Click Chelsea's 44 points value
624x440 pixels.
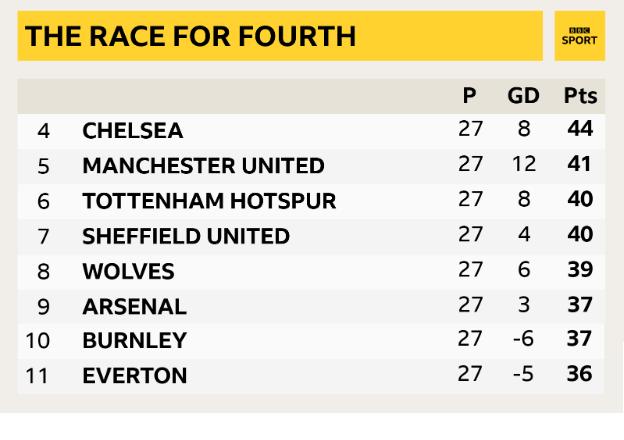click(x=580, y=130)
